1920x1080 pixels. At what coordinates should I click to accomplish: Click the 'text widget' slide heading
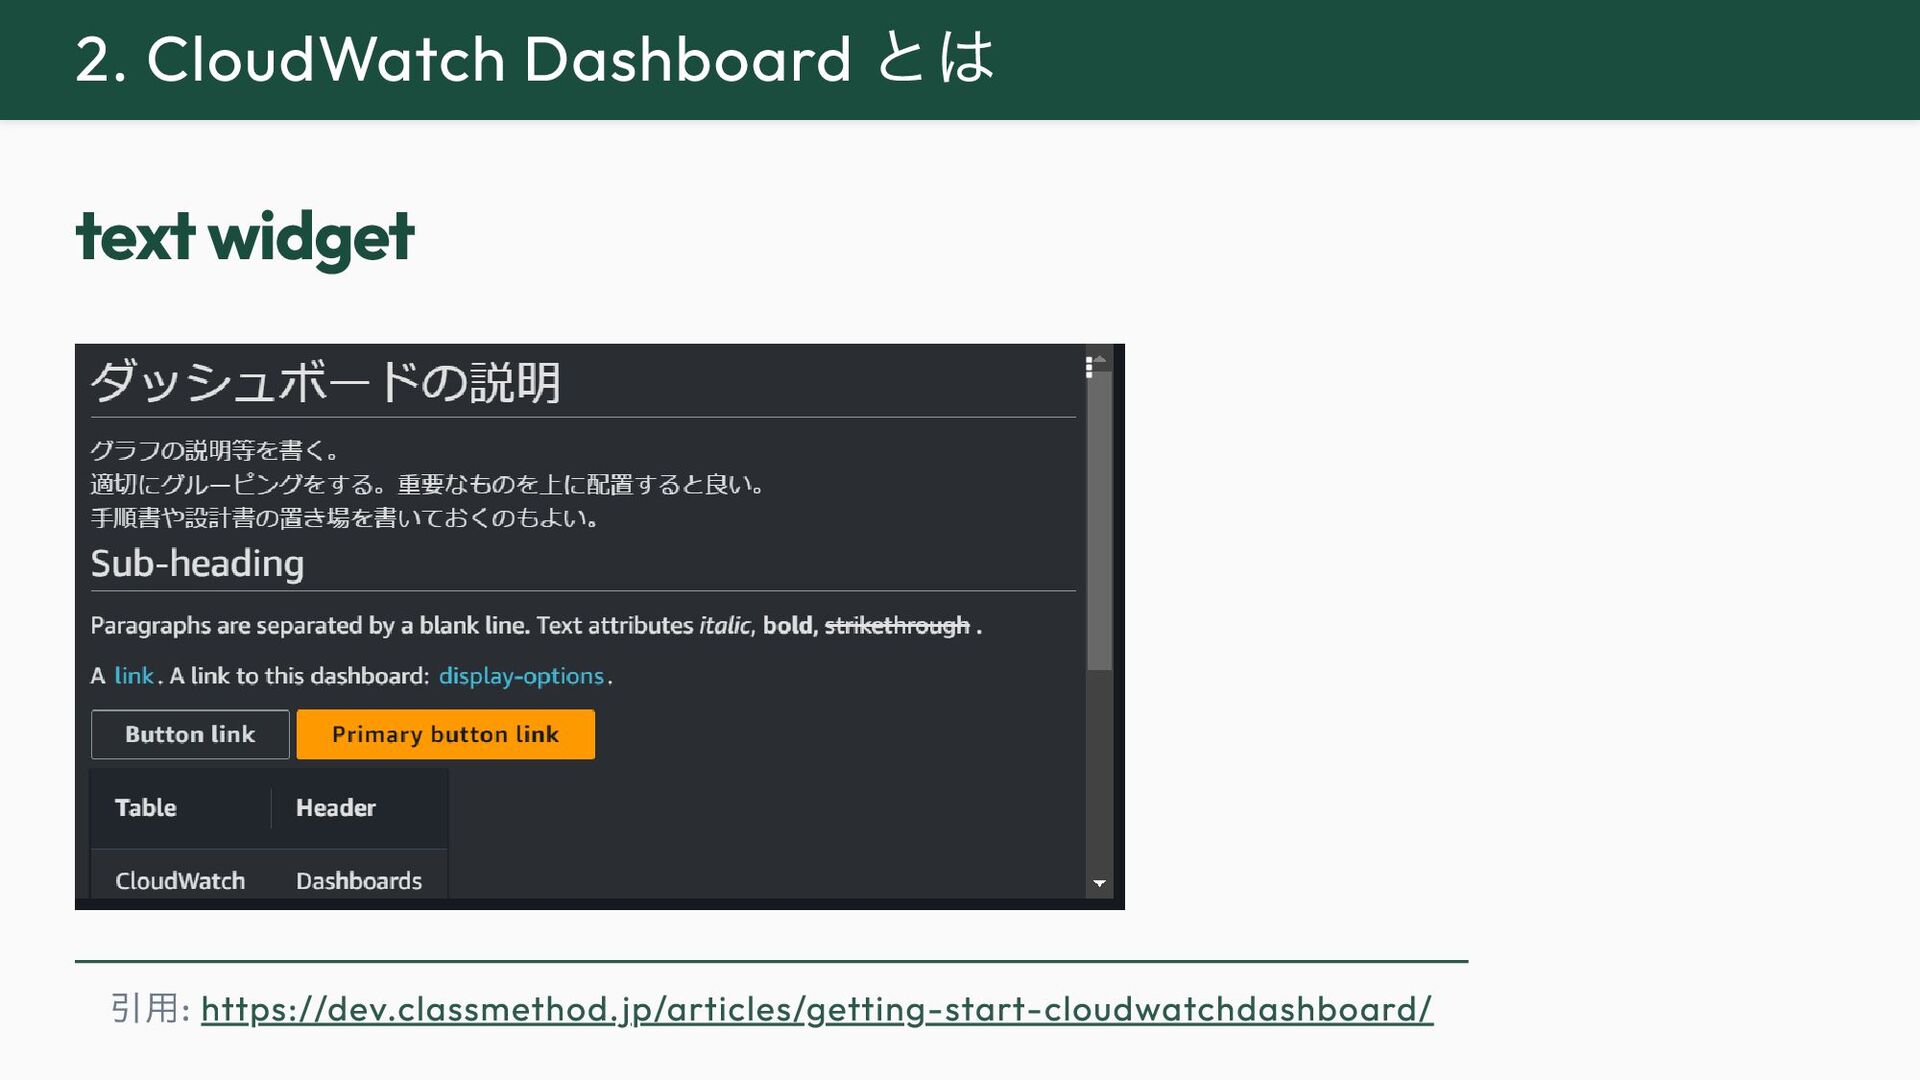click(x=245, y=238)
